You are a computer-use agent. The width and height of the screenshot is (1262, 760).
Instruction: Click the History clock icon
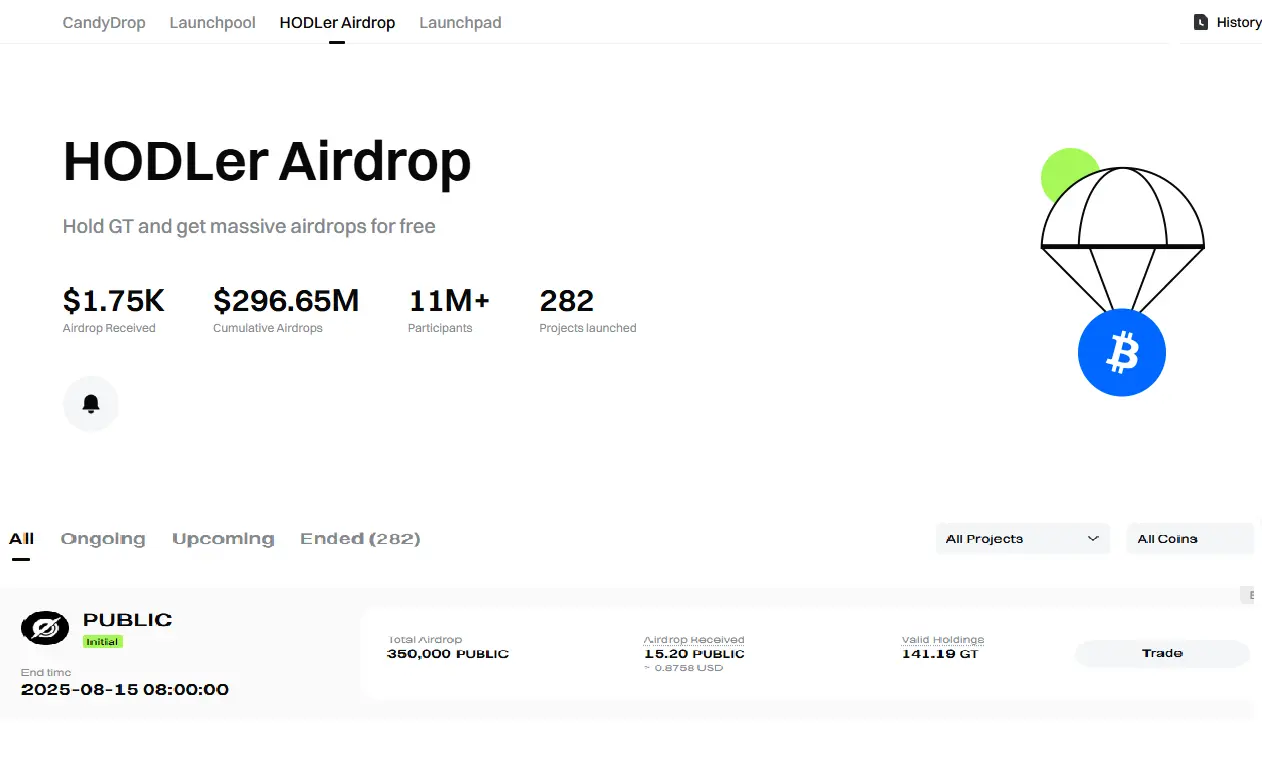pyautogui.click(x=1201, y=22)
